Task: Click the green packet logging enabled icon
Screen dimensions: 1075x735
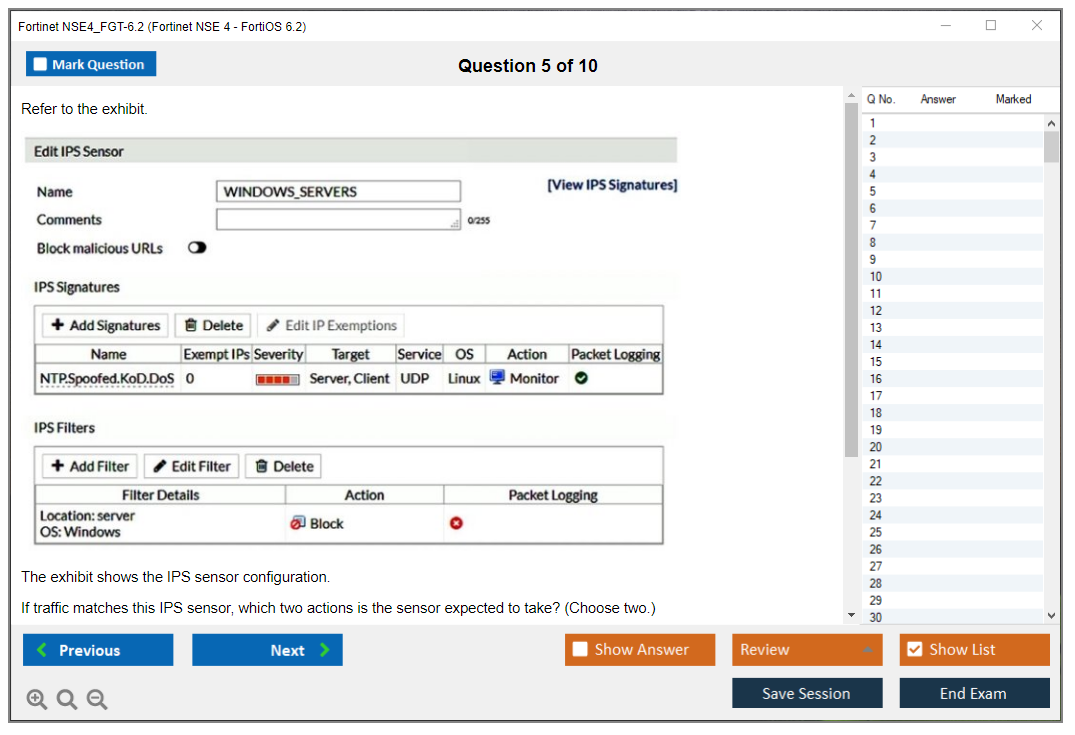Action: pyautogui.click(x=581, y=379)
